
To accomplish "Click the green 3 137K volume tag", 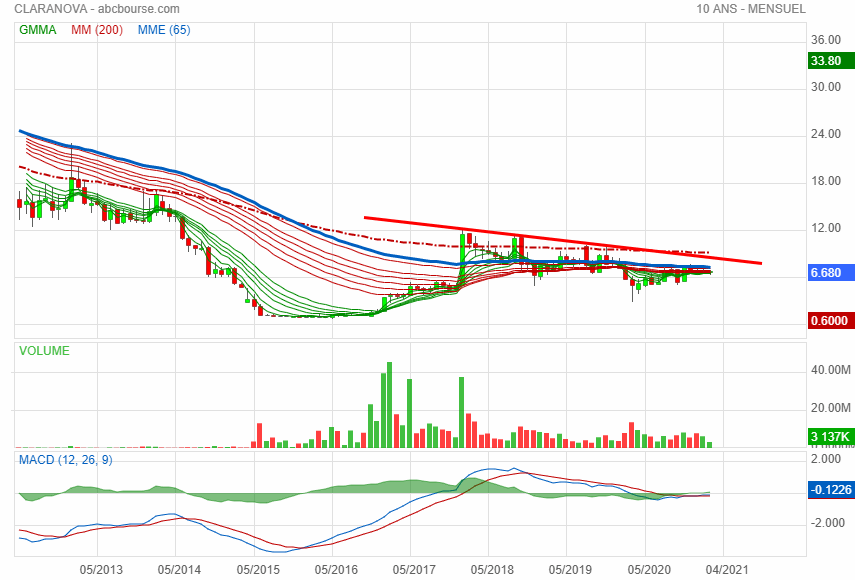I will pos(831,437).
